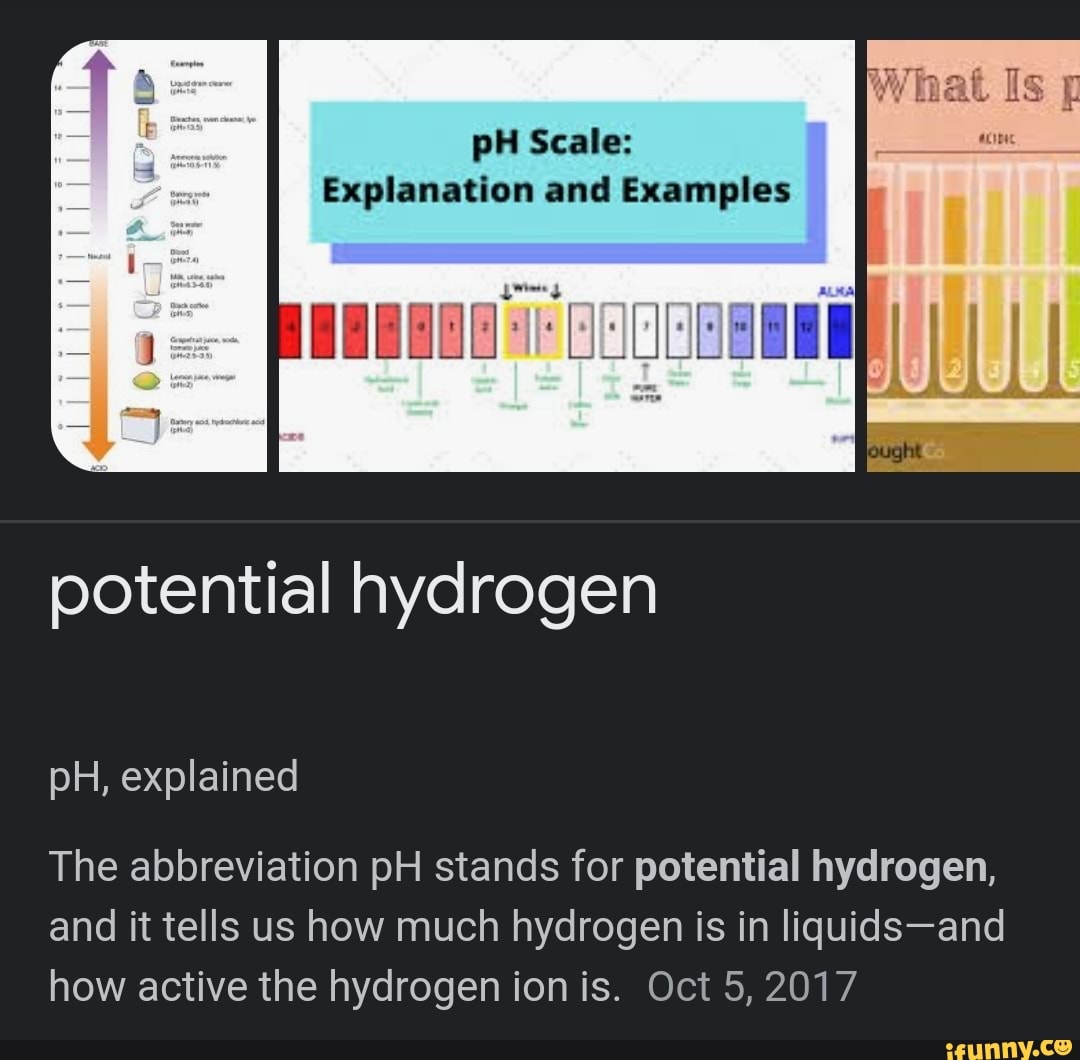Select the grapefruit juice soda can icon
Viewport: 1080px width, 1060px height.
tap(143, 346)
